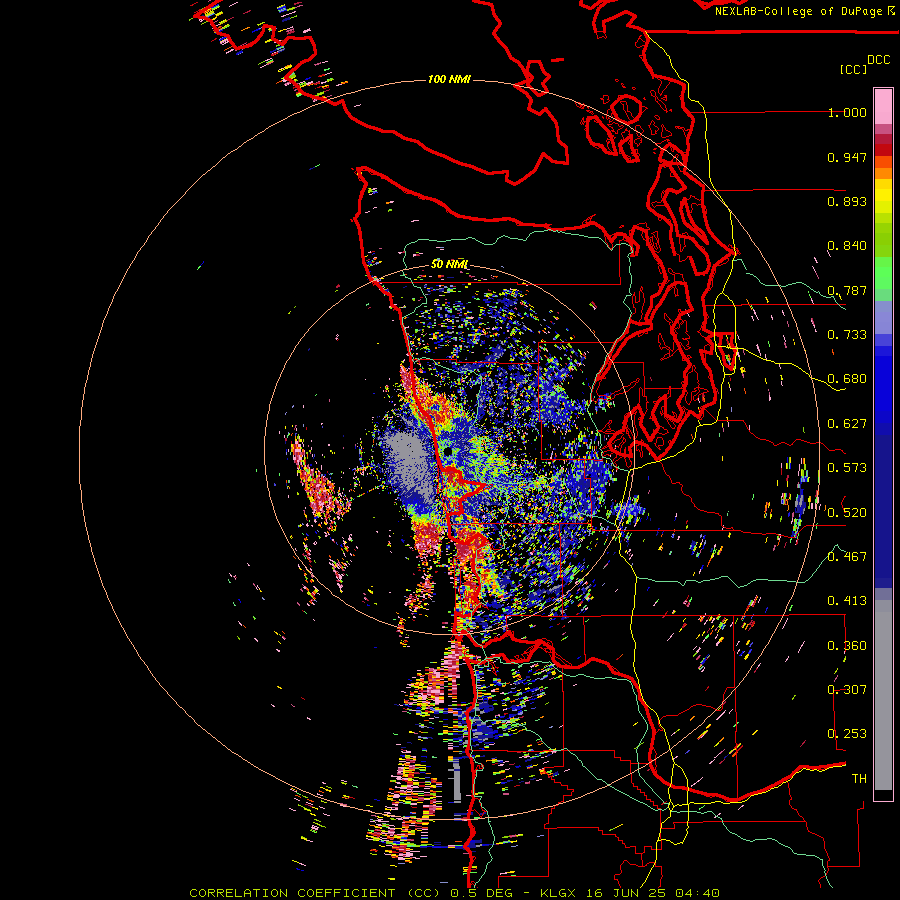
Task: Click the 0.467 scale value
Action: click(x=847, y=557)
